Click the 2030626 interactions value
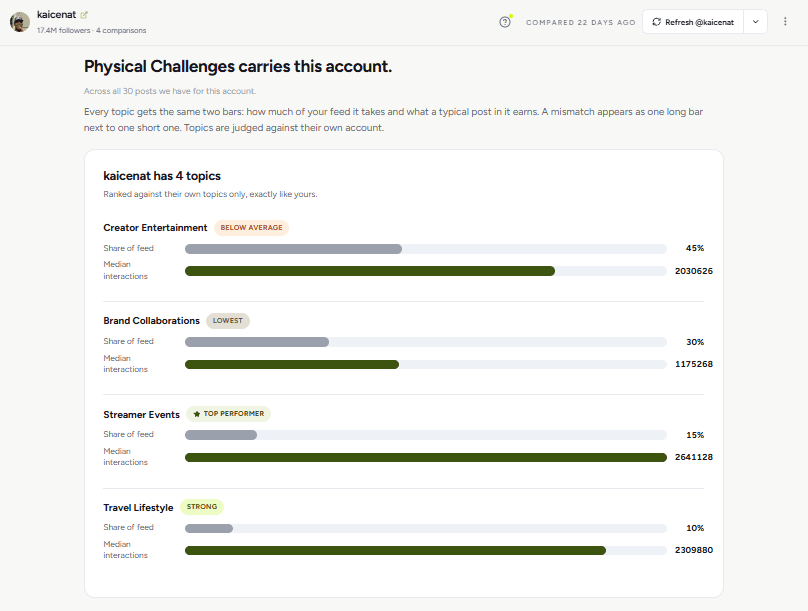 (694, 271)
